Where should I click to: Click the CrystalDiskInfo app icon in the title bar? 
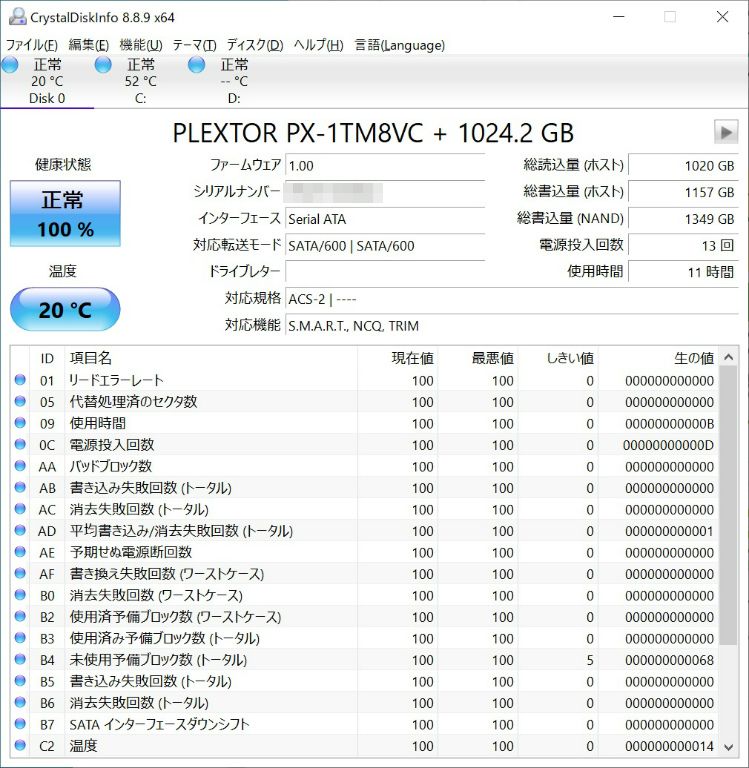pyautogui.click(x=17, y=17)
